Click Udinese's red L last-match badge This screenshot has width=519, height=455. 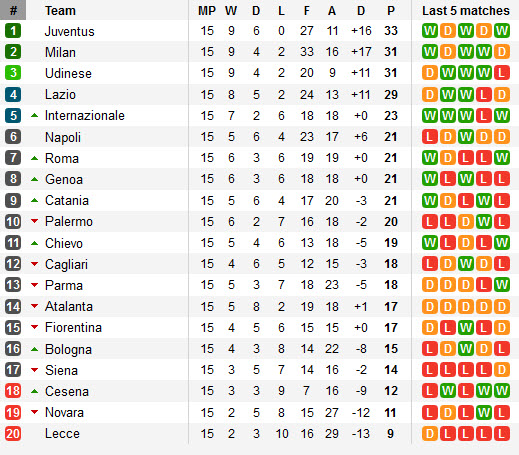502,73
